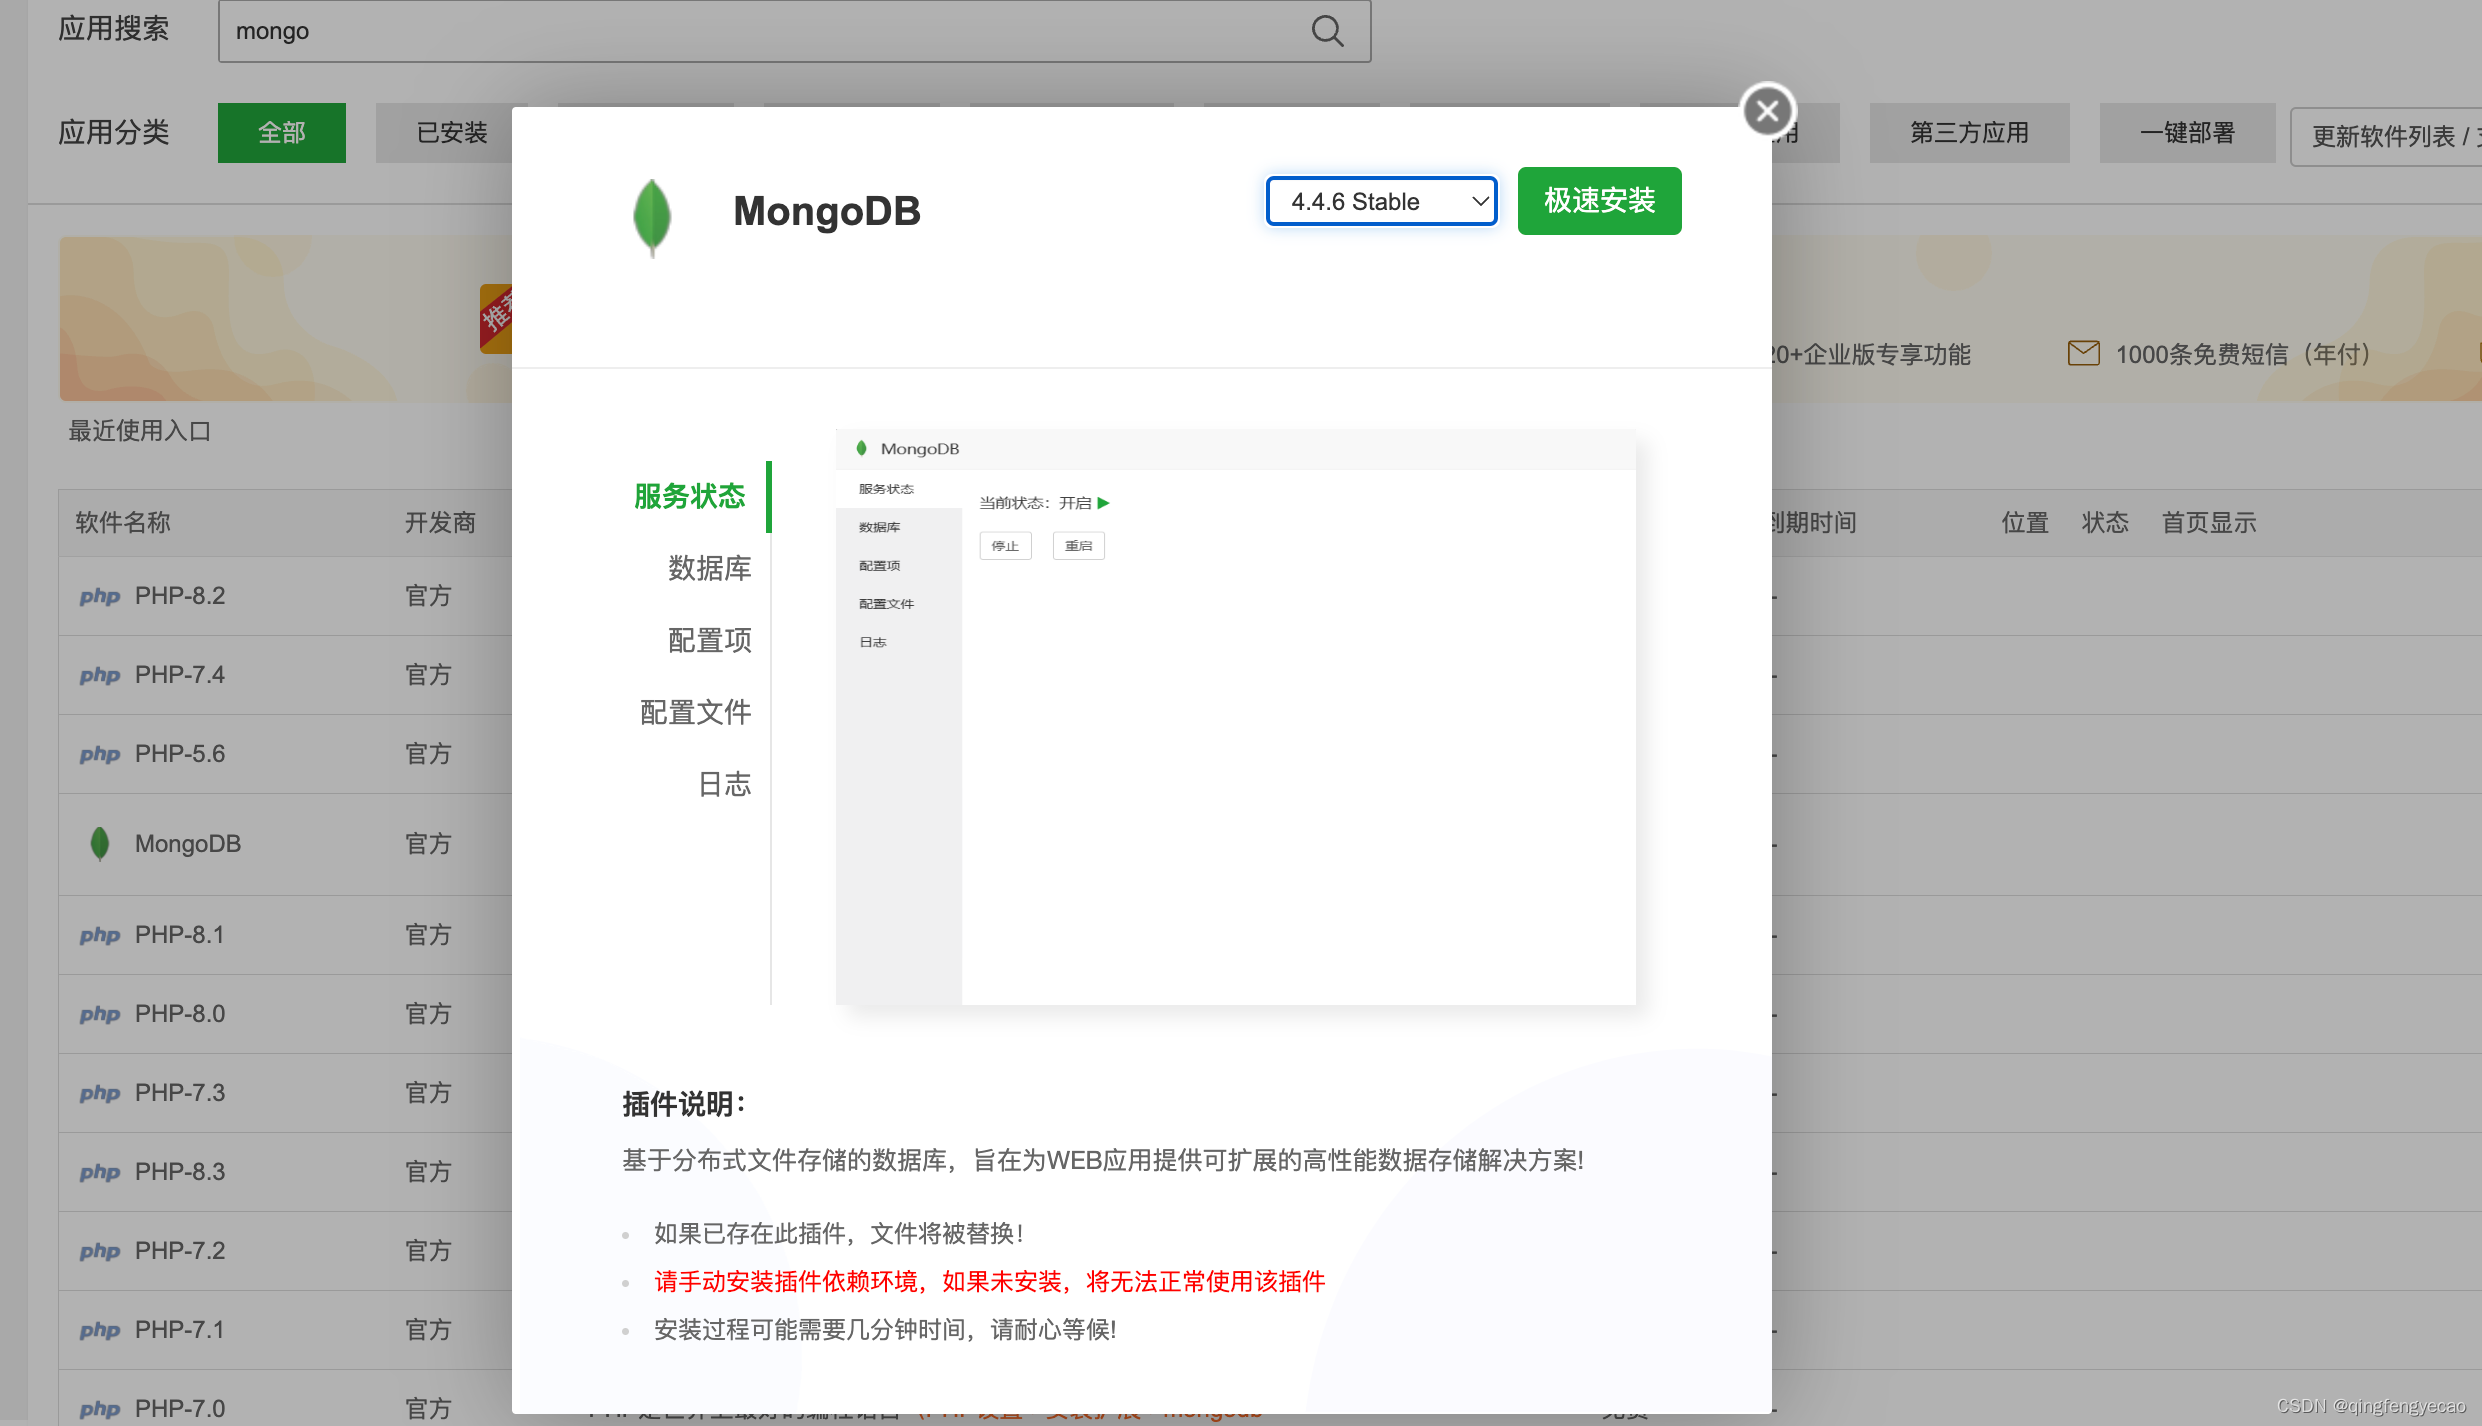The height and width of the screenshot is (1426, 2482).
Task: Click the 状态 column header
Action: (2105, 523)
